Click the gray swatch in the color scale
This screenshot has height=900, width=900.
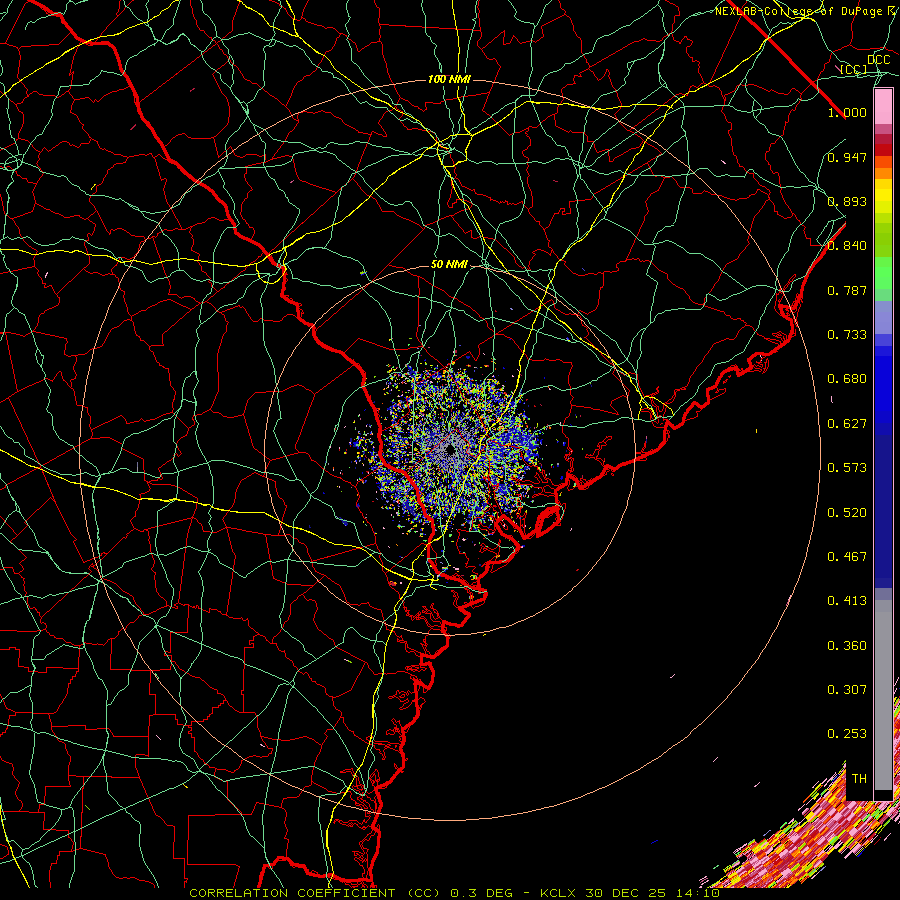[x=883, y=695]
